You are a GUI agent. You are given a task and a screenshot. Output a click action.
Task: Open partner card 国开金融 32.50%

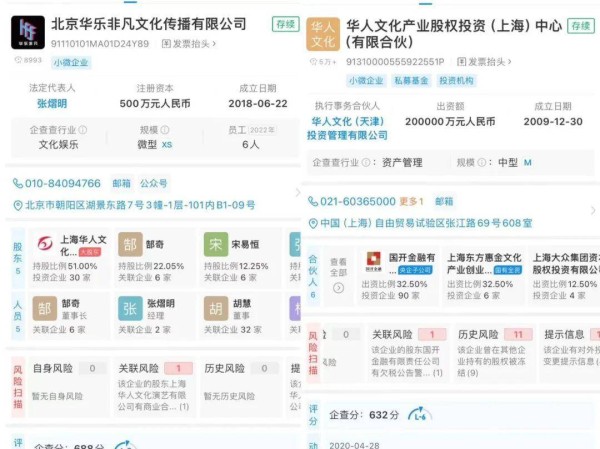point(399,276)
